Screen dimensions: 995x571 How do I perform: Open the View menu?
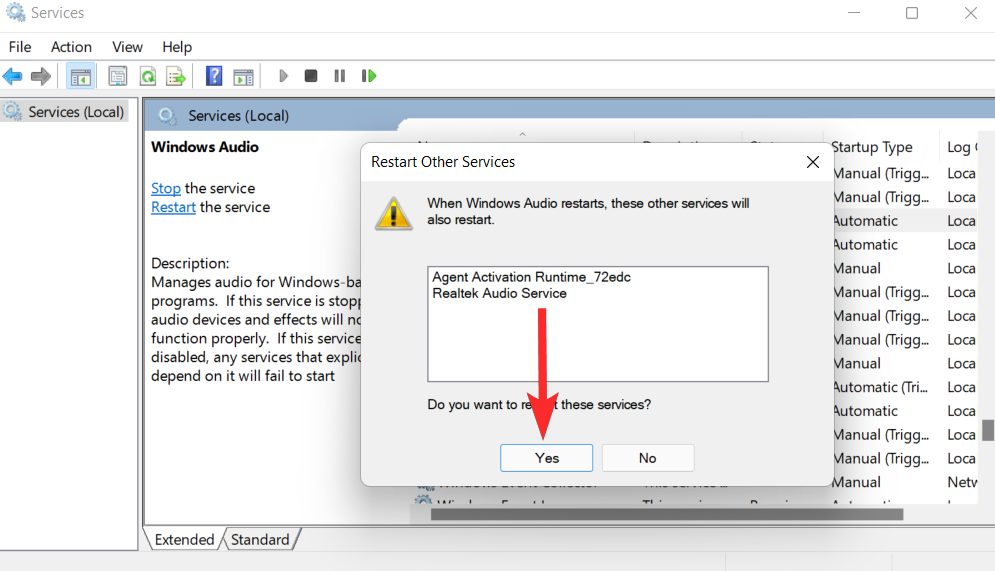127,47
